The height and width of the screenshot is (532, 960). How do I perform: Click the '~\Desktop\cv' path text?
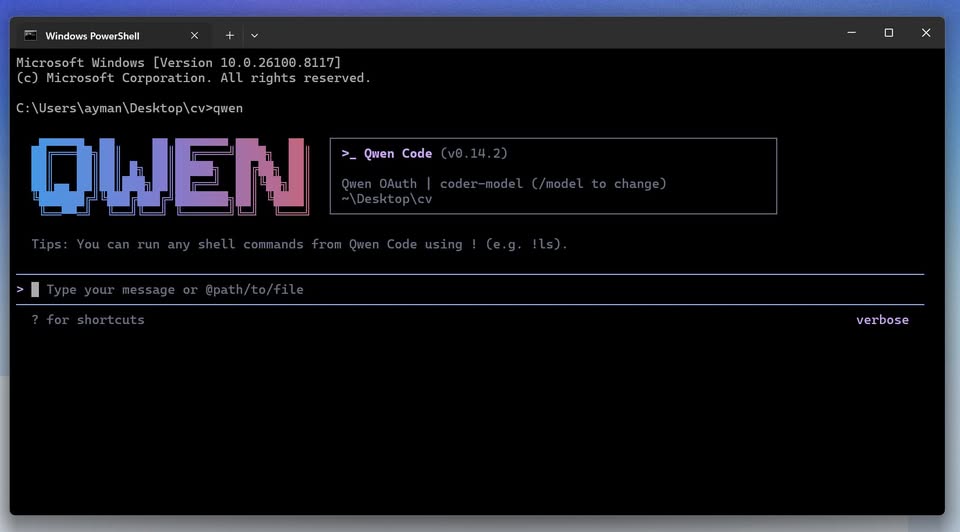click(386, 199)
